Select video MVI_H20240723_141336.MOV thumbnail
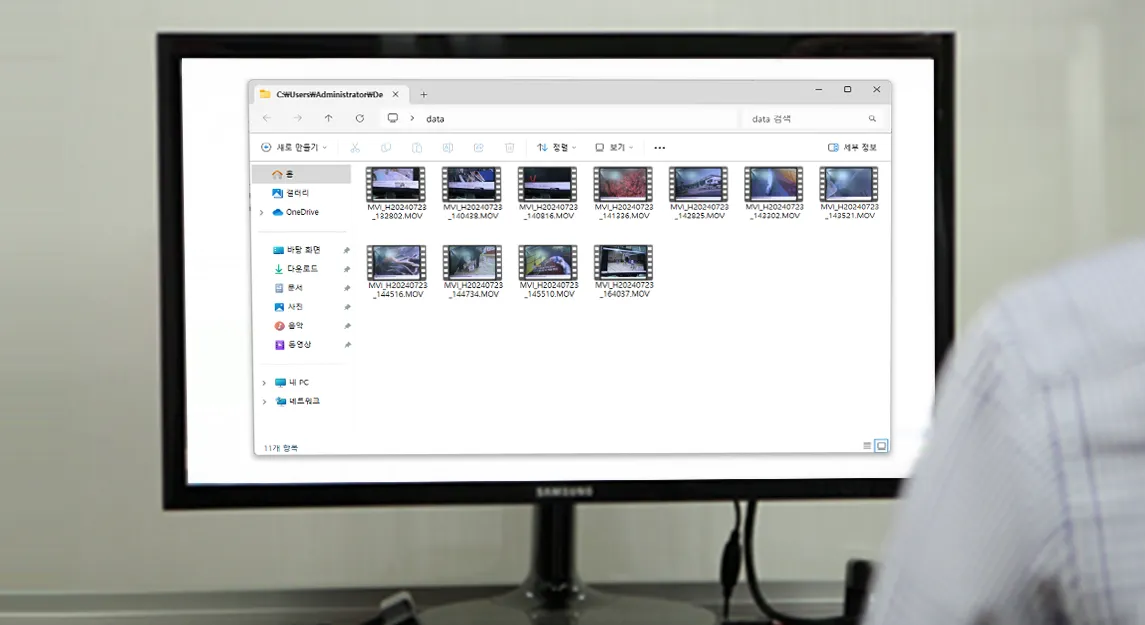The image size is (1145, 625). [x=623, y=185]
